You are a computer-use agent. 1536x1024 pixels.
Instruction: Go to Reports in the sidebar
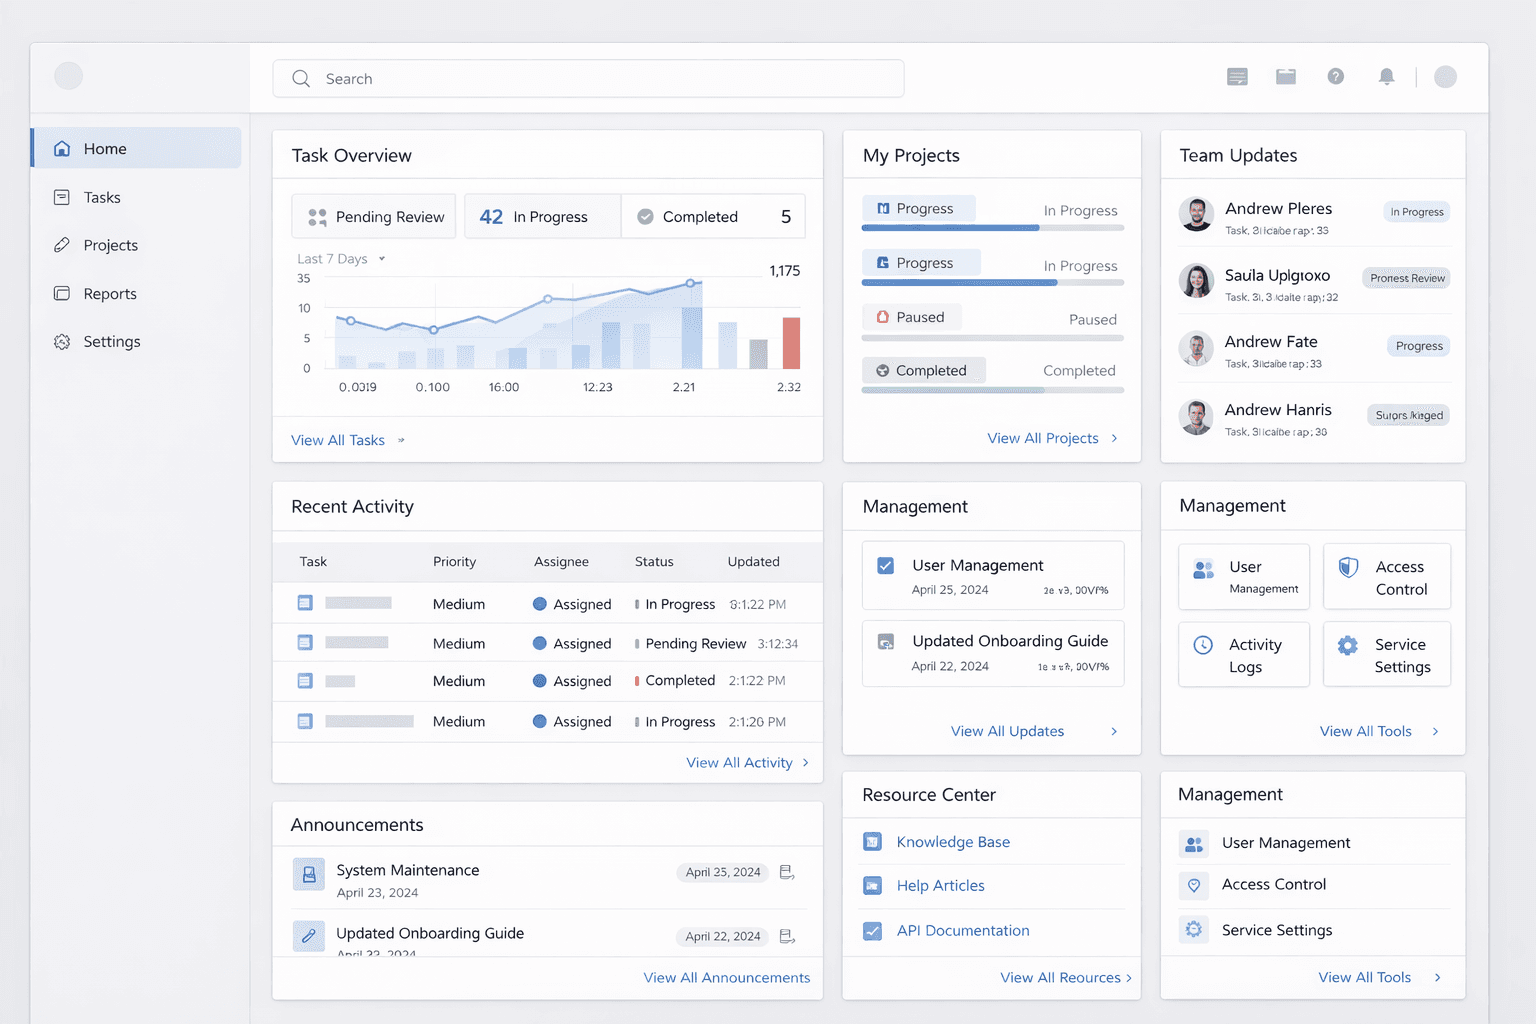pyautogui.click(x=110, y=294)
